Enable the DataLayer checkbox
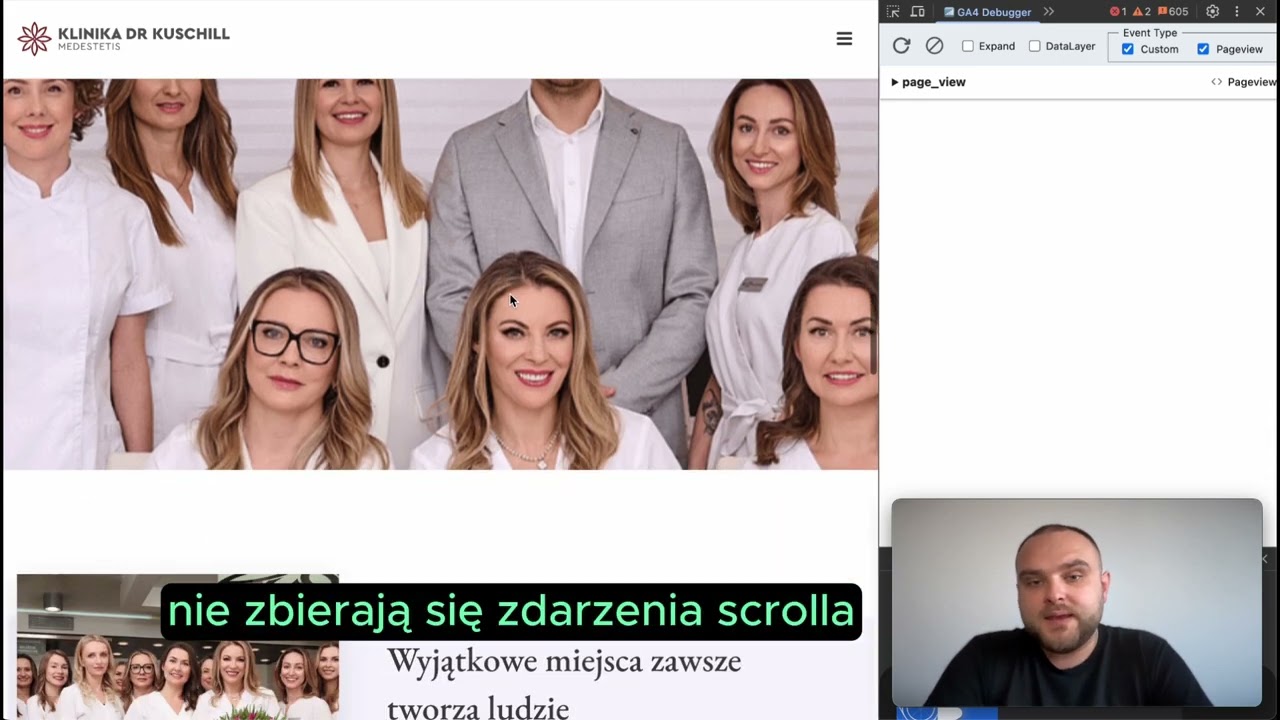This screenshot has height=720, width=1280. point(1034,46)
